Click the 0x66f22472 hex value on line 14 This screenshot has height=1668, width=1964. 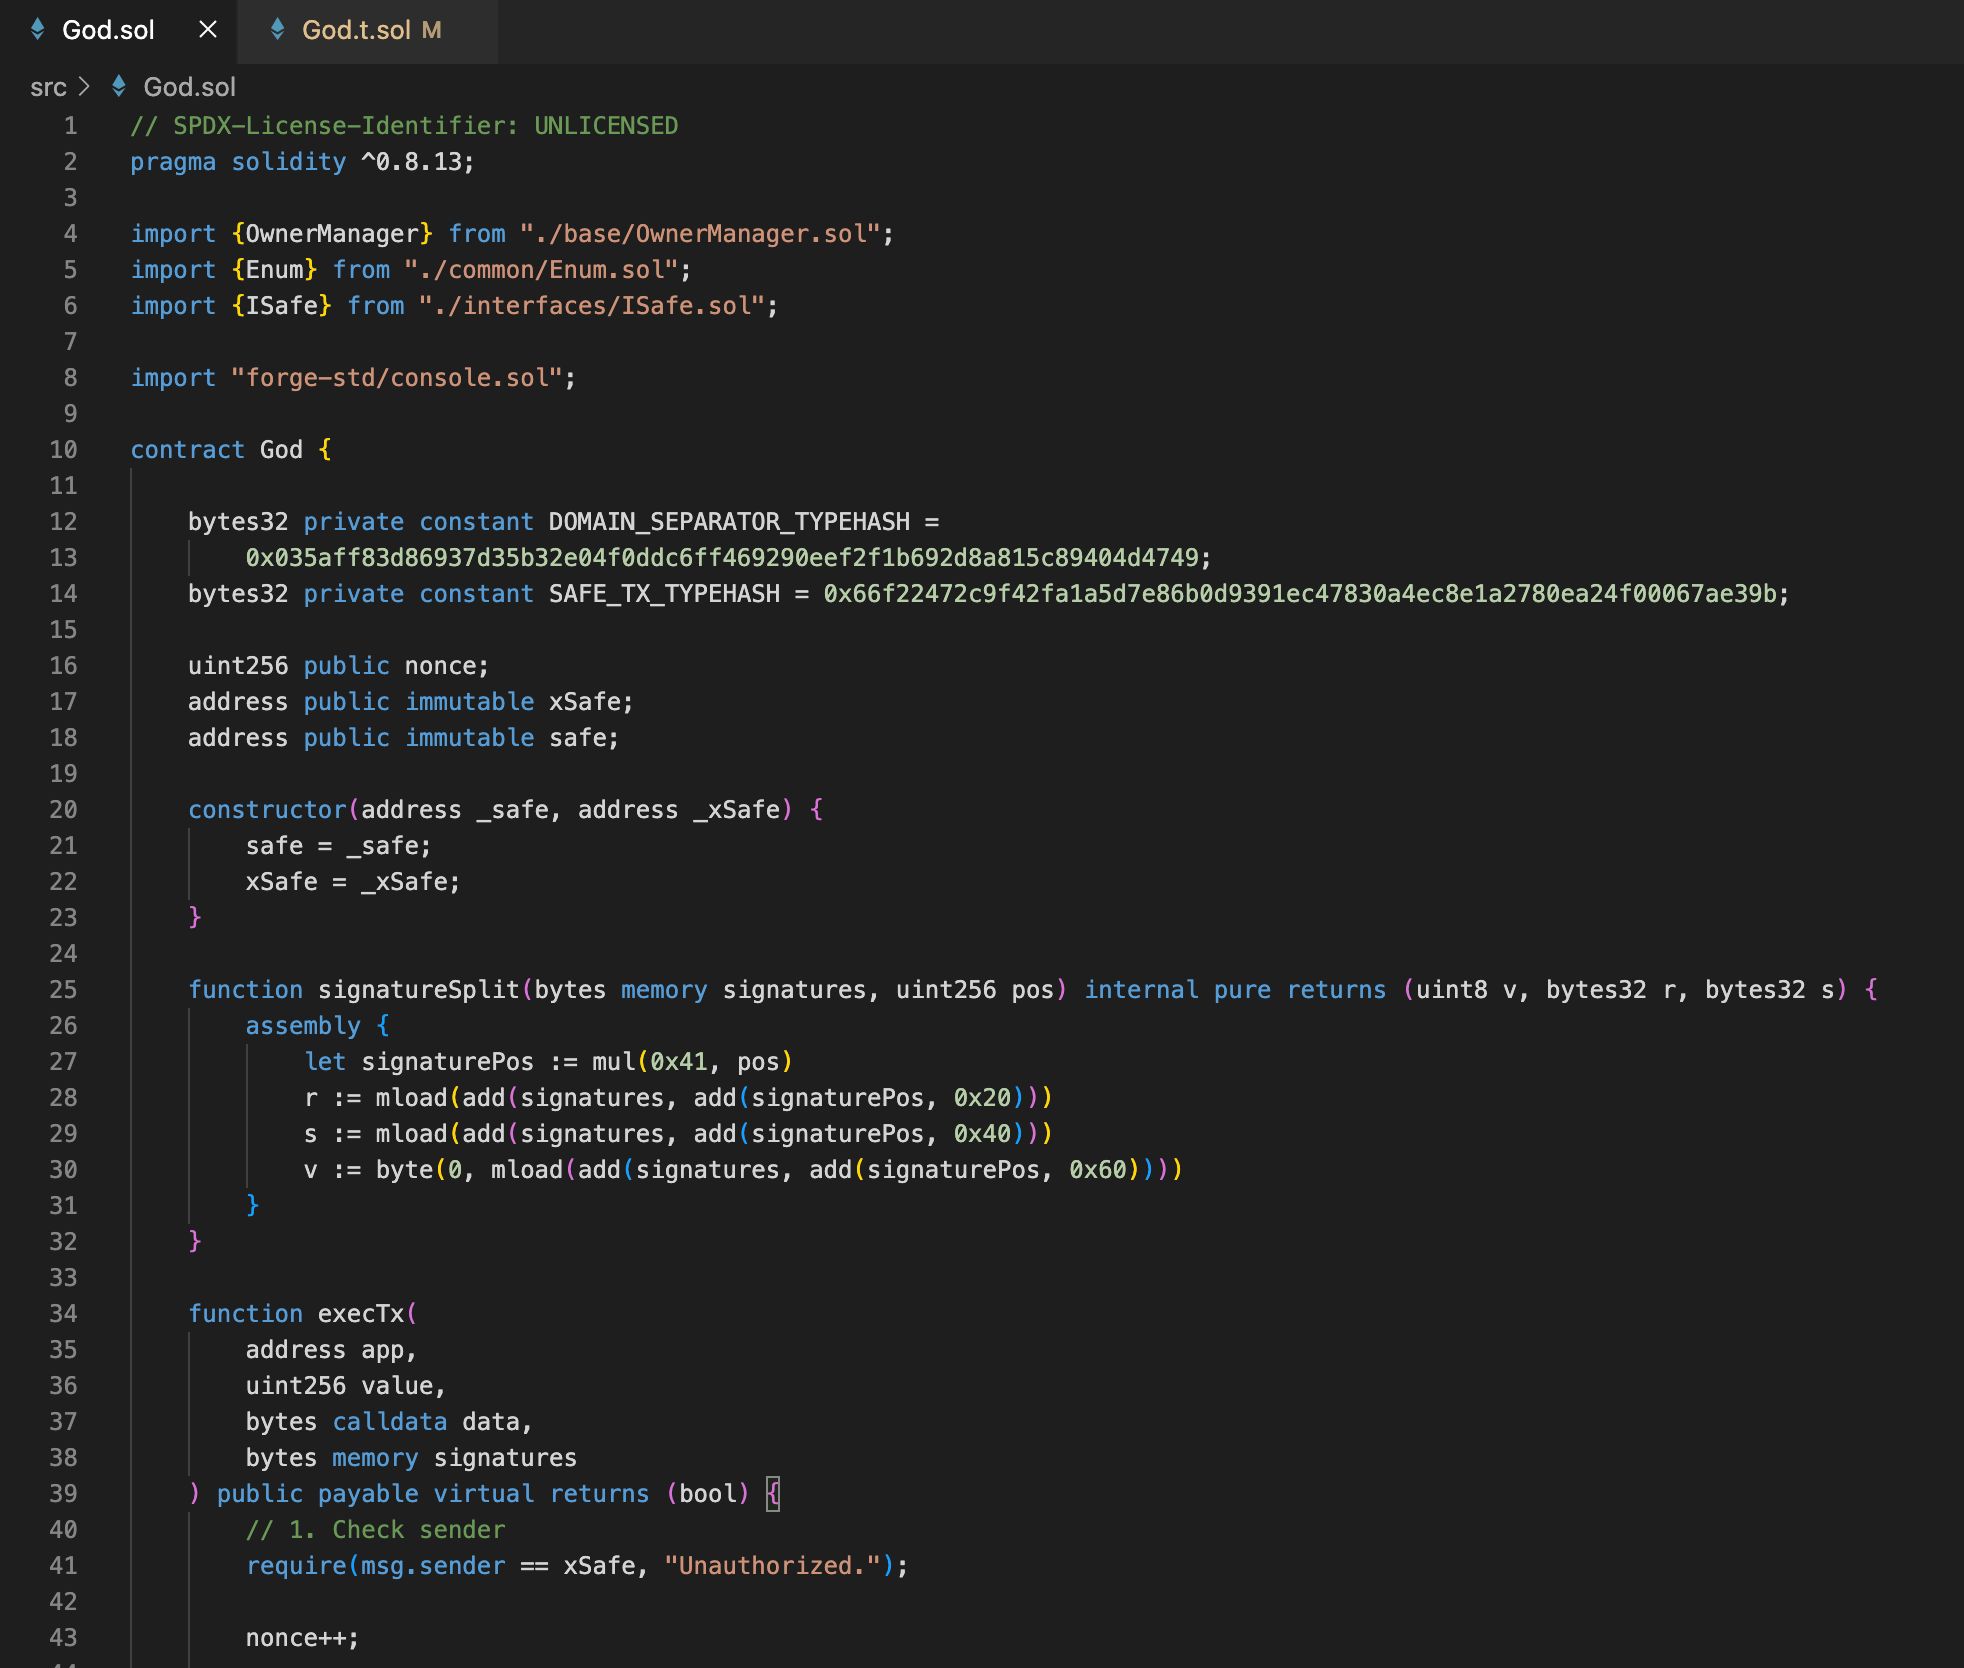(1300, 594)
